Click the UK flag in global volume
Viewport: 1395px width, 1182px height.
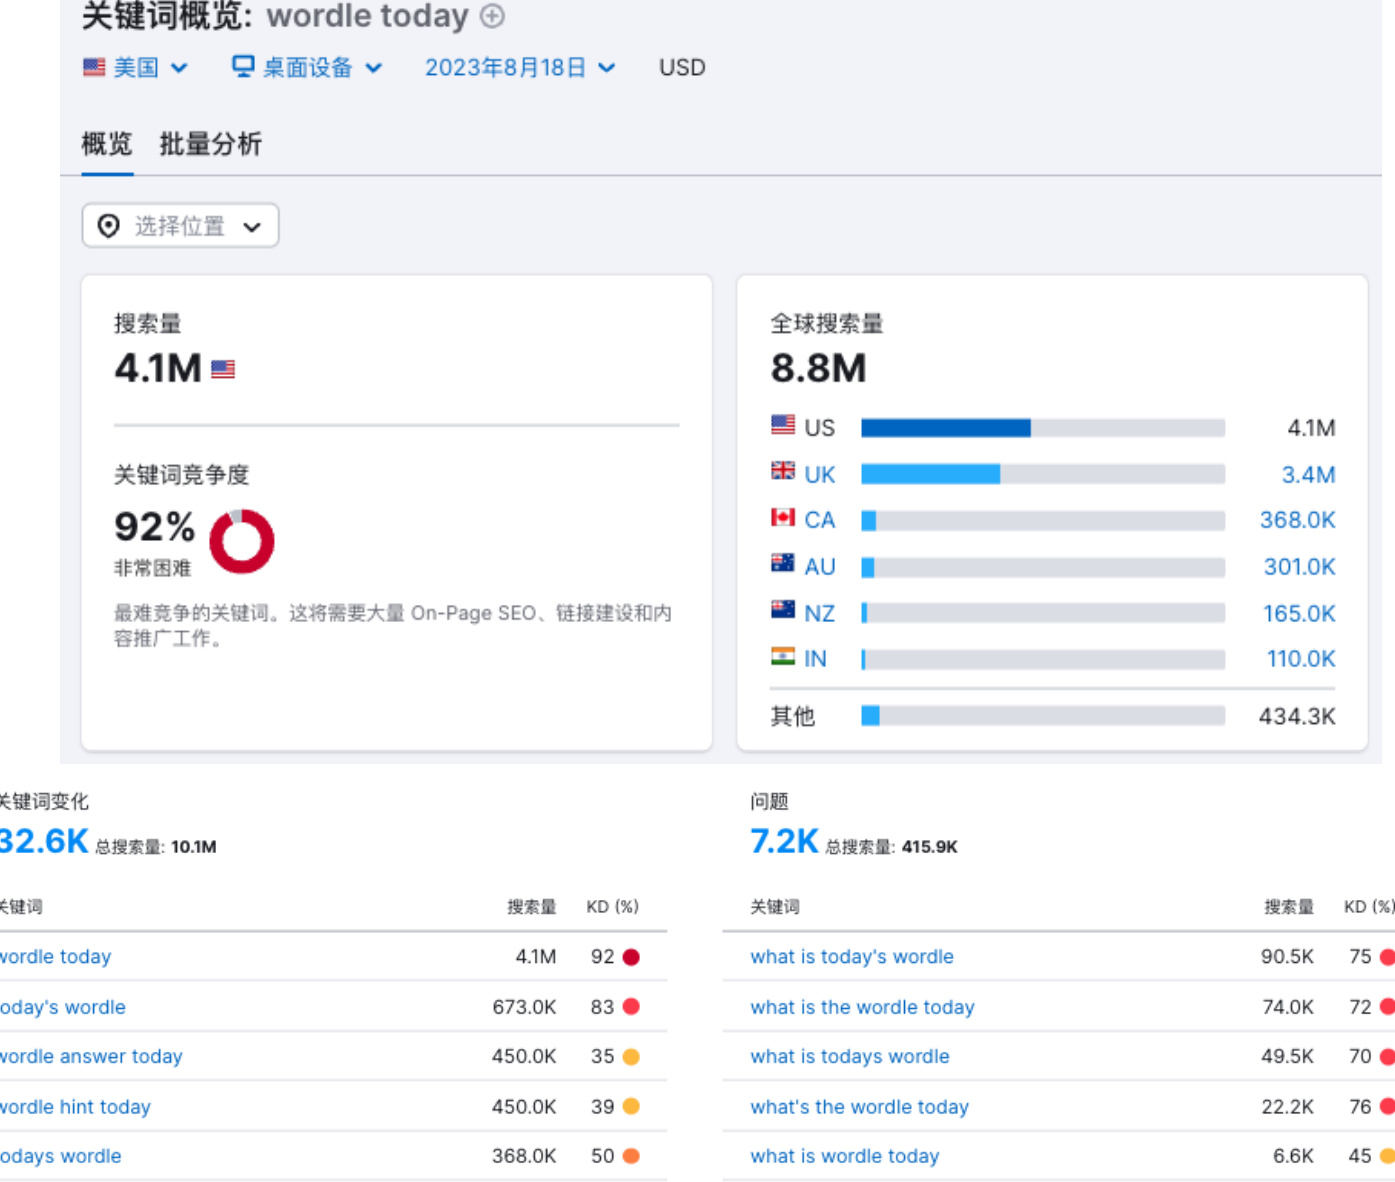coord(783,471)
